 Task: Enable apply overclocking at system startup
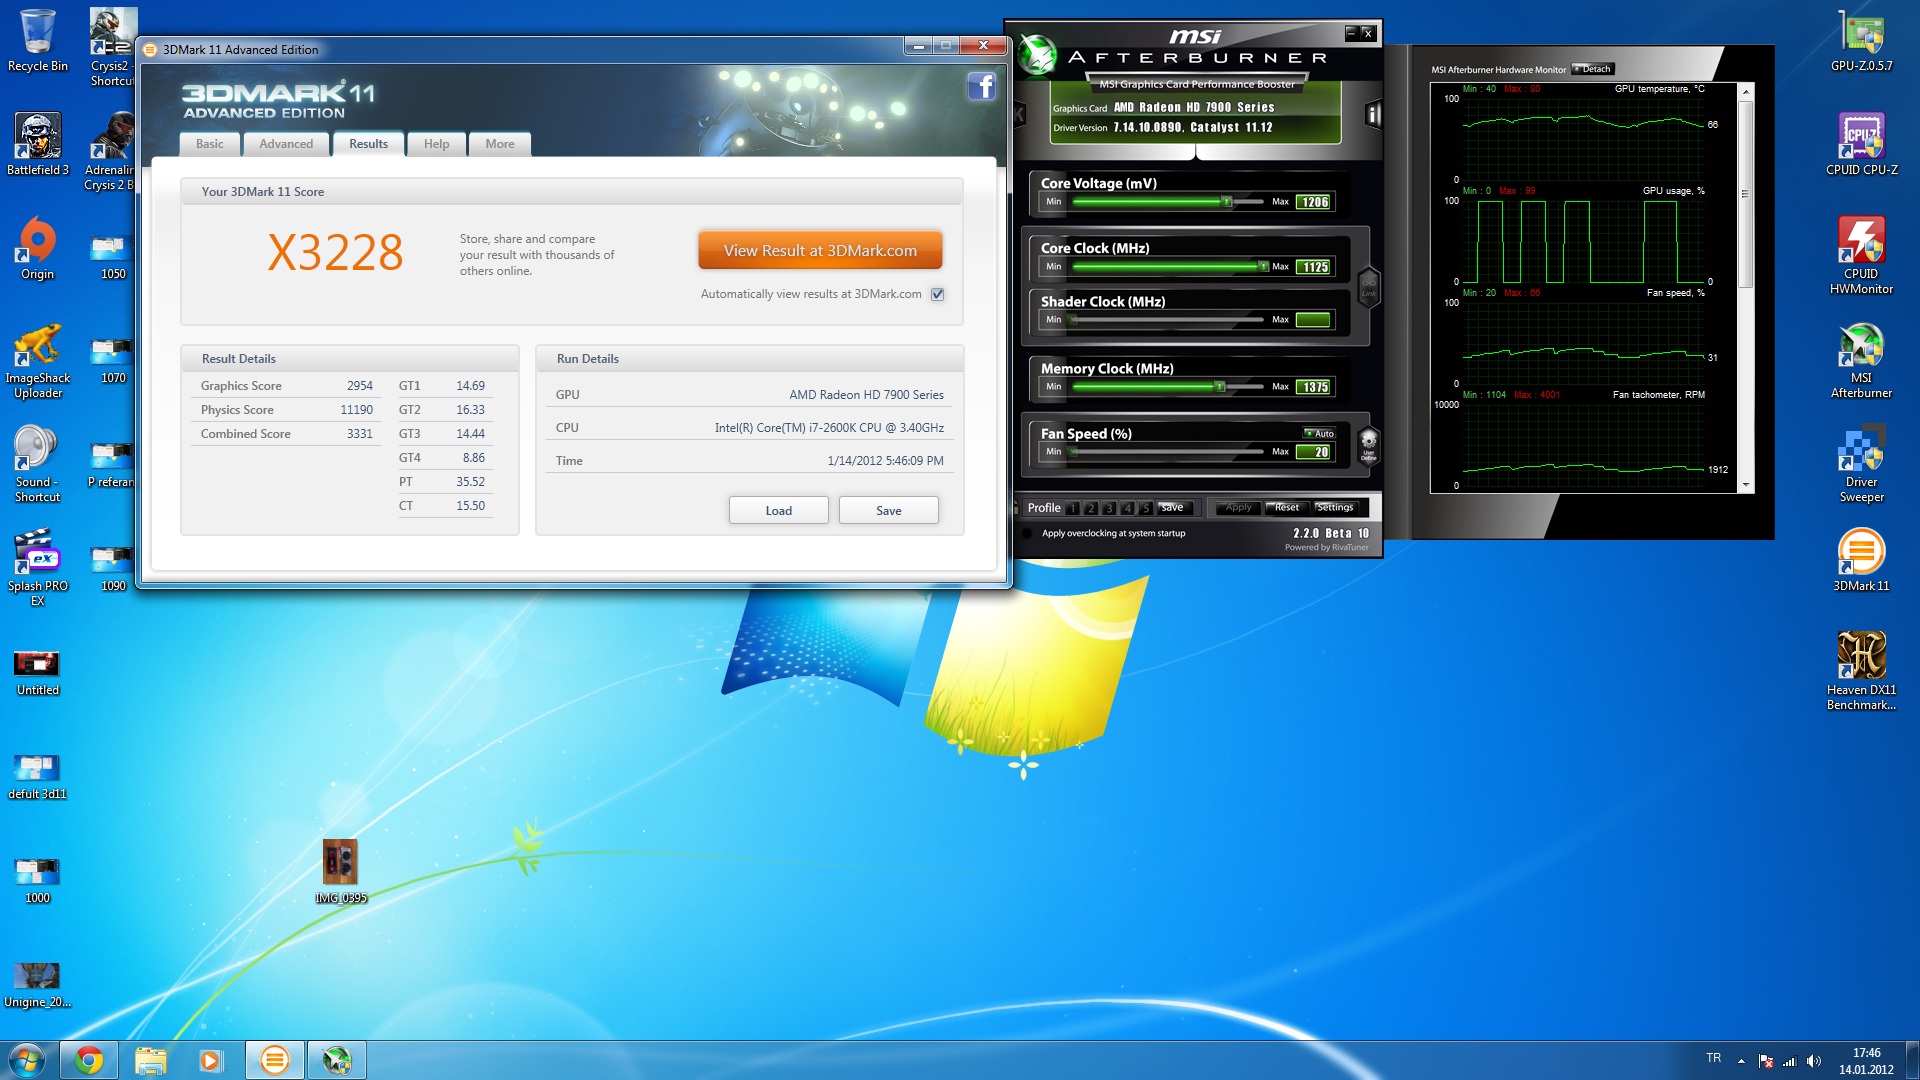point(1027,533)
